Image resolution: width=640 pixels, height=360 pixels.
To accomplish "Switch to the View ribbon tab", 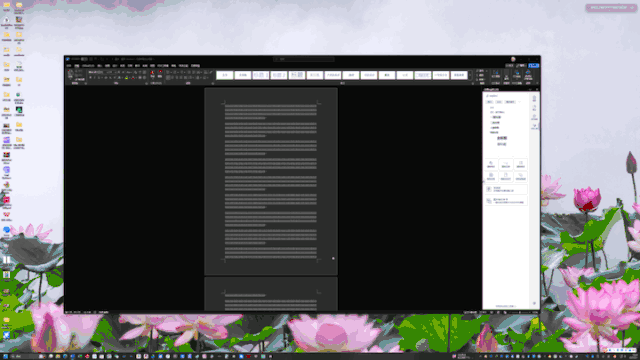I will (152, 65).
